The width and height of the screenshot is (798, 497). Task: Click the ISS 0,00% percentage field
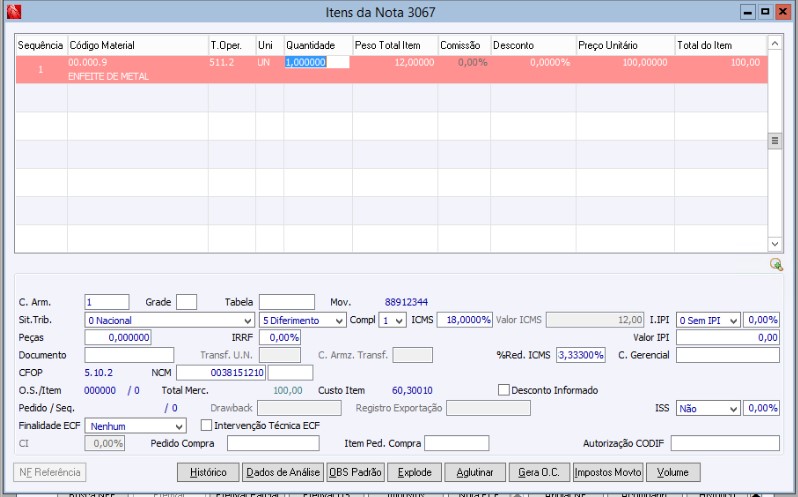pyautogui.click(x=761, y=408)
